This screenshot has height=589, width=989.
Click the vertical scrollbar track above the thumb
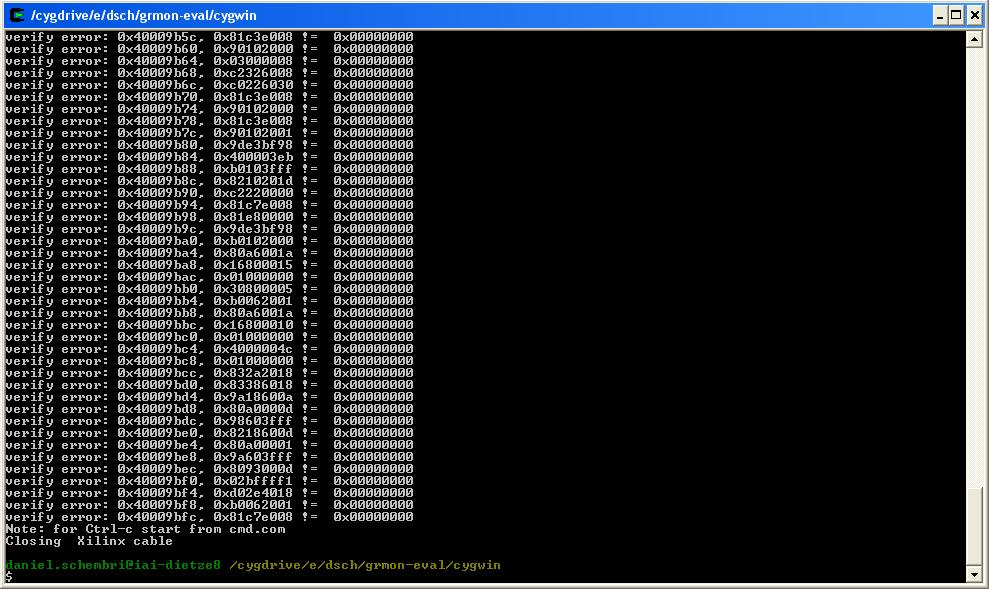[974, 265]
